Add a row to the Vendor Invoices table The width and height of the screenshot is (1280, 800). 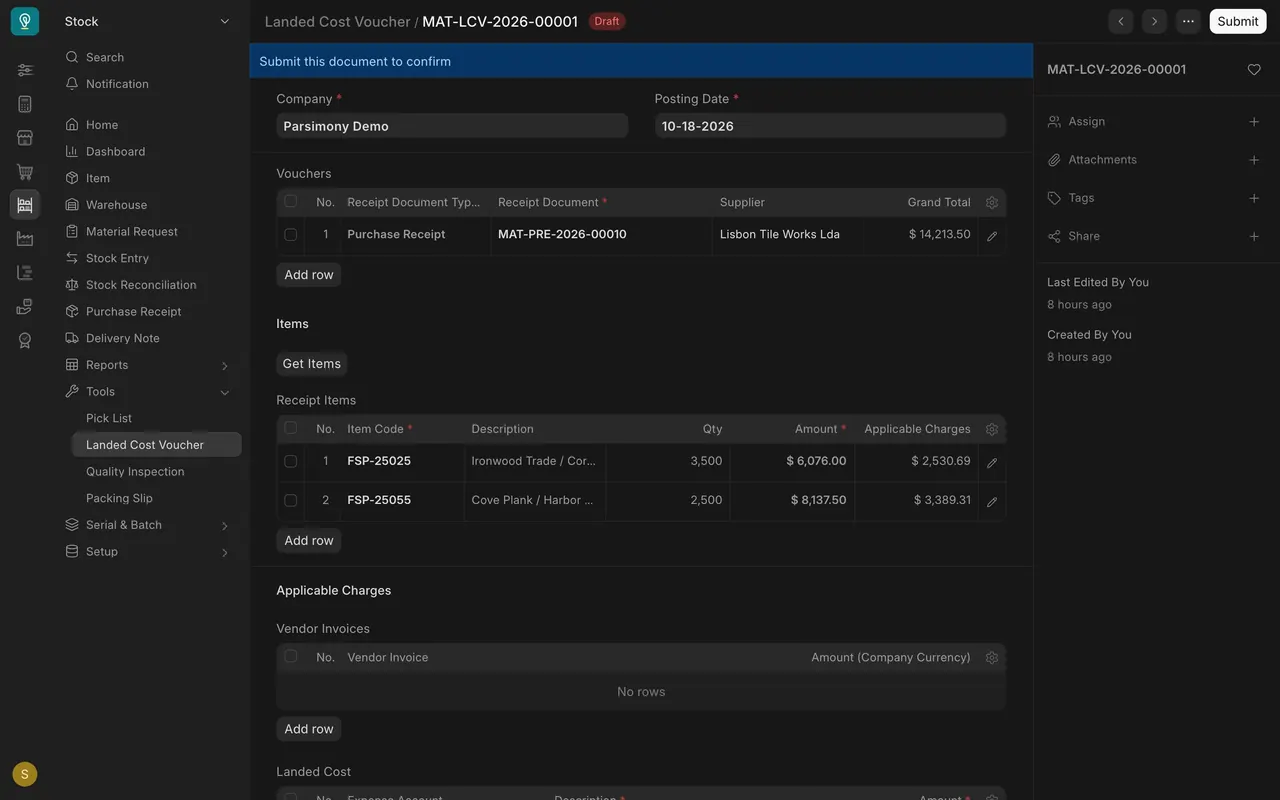click(309, 729)
